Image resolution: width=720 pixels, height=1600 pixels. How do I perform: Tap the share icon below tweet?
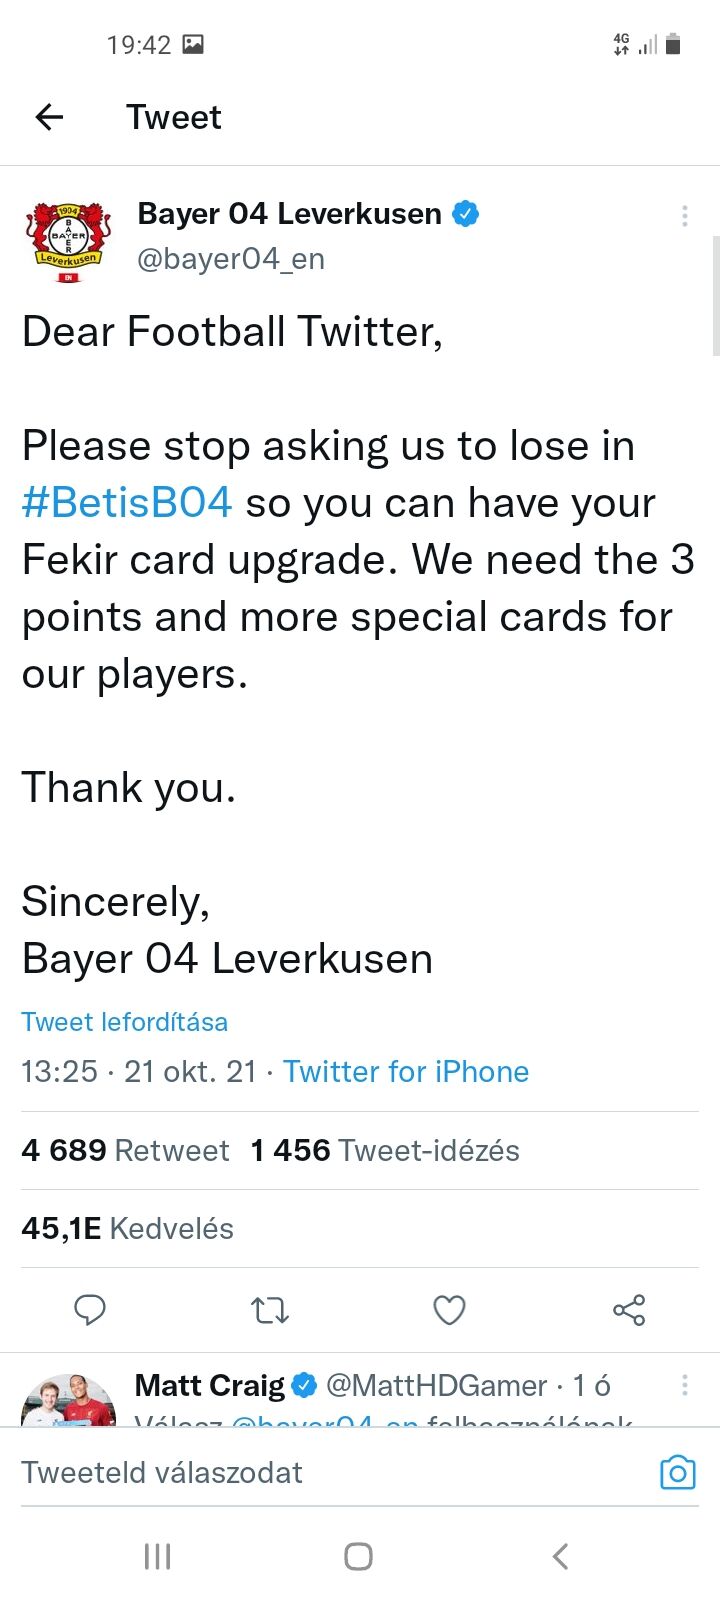pos(629,1309)
